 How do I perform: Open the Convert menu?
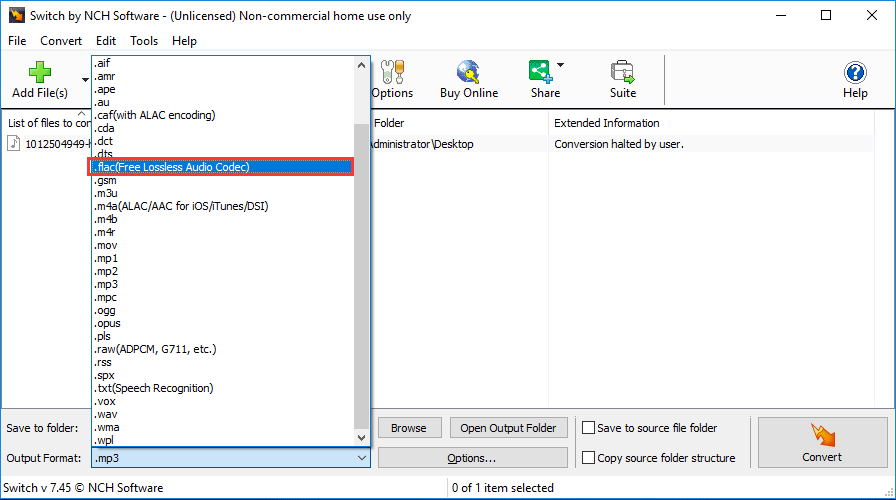point(61,41)
